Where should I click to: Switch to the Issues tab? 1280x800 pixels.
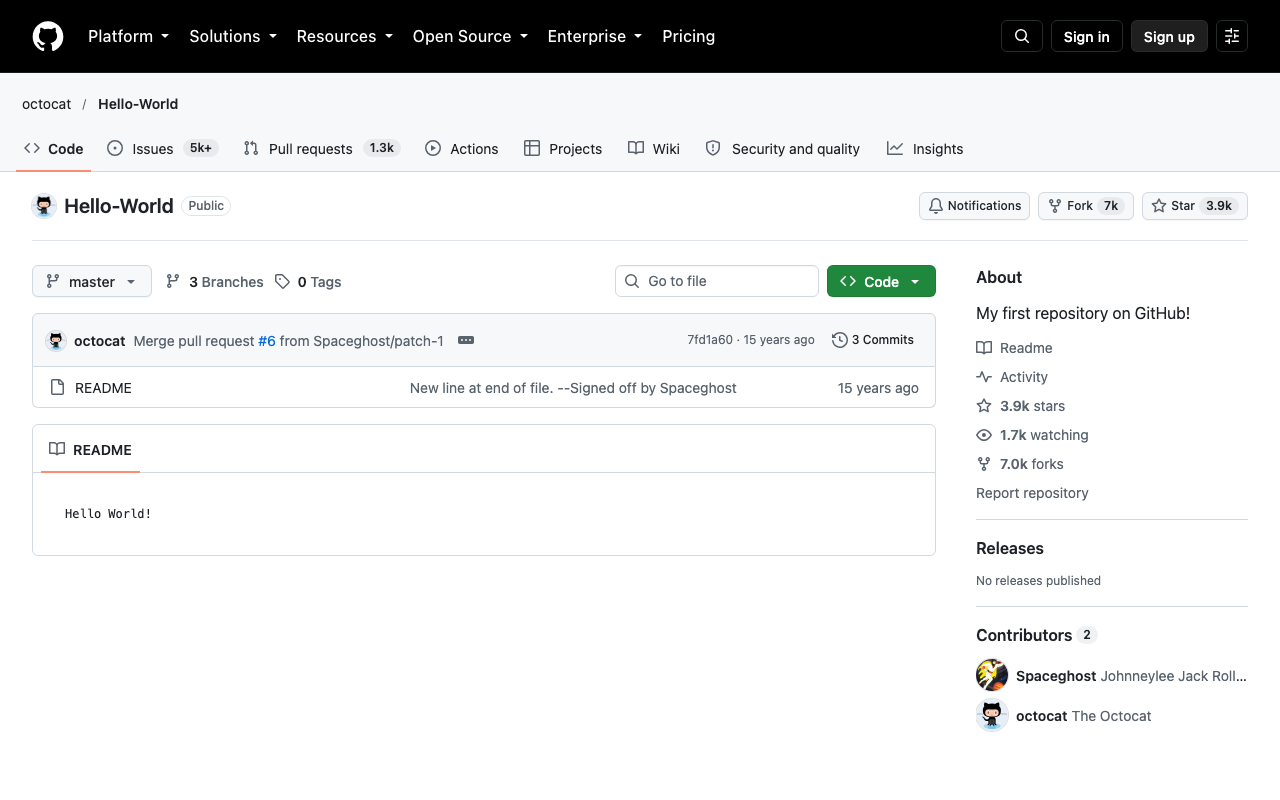pyautogui.click(x=162, y=148)
